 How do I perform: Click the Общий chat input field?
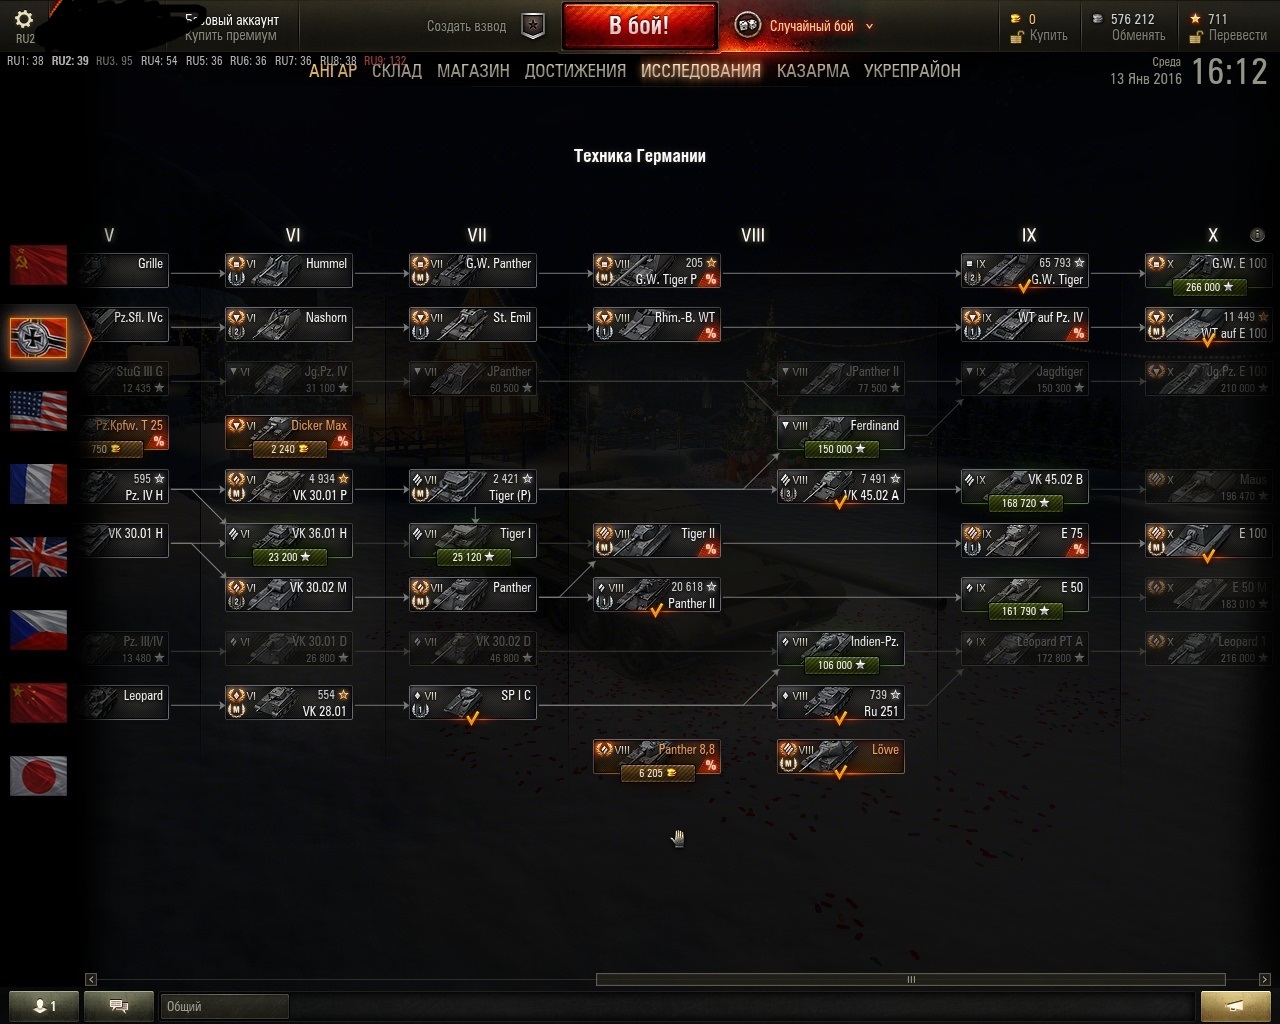(224, 1006)
